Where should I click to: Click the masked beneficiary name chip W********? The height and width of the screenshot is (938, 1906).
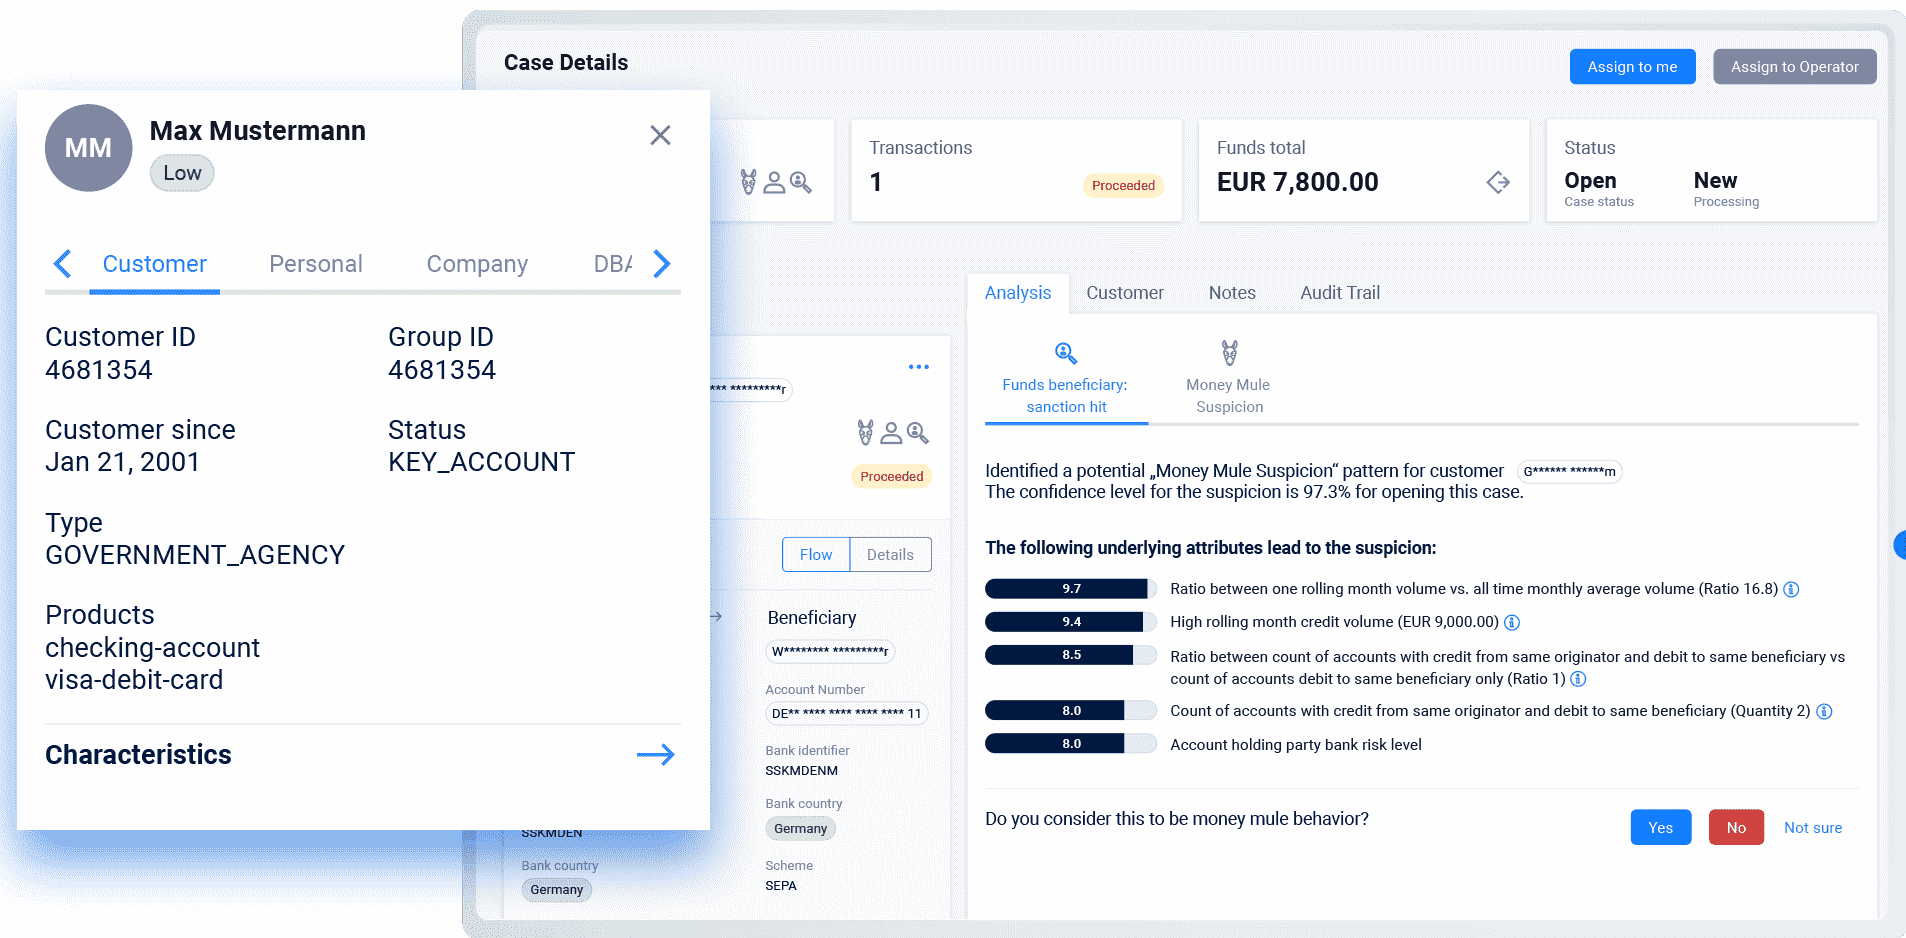pyautogui.click(x=830, y=652)
